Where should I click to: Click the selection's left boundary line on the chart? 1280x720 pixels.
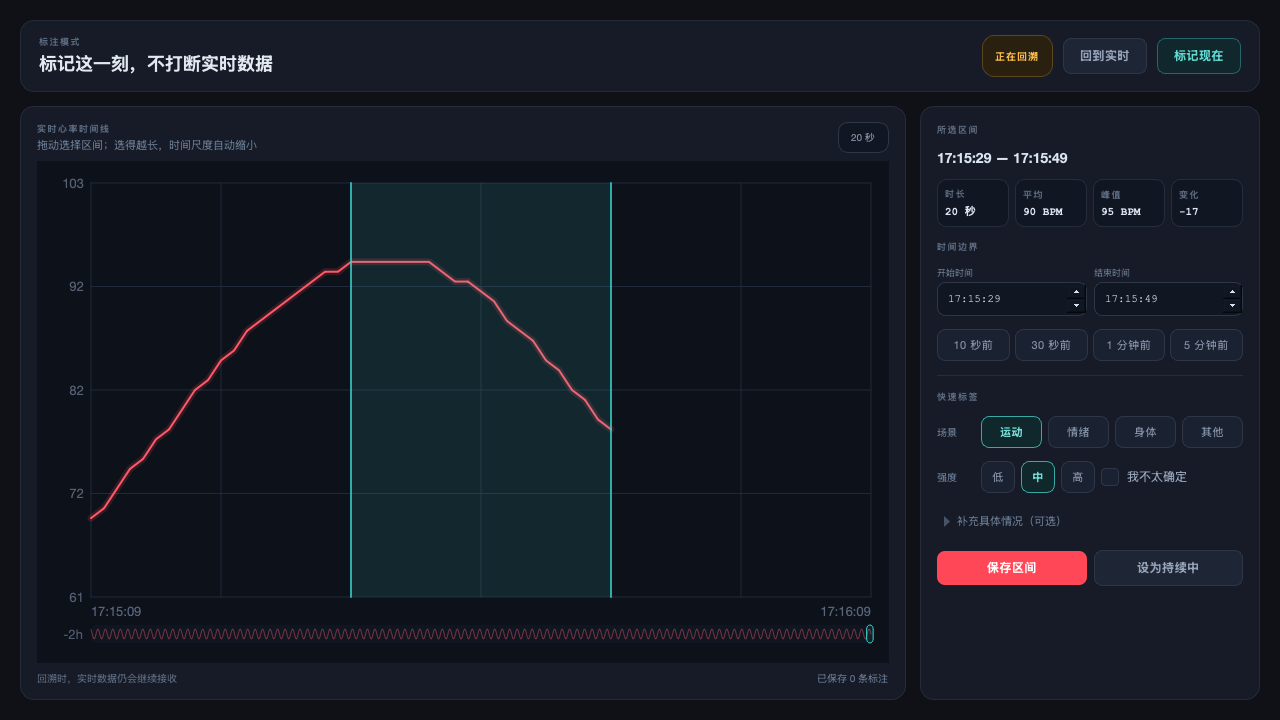351,390
